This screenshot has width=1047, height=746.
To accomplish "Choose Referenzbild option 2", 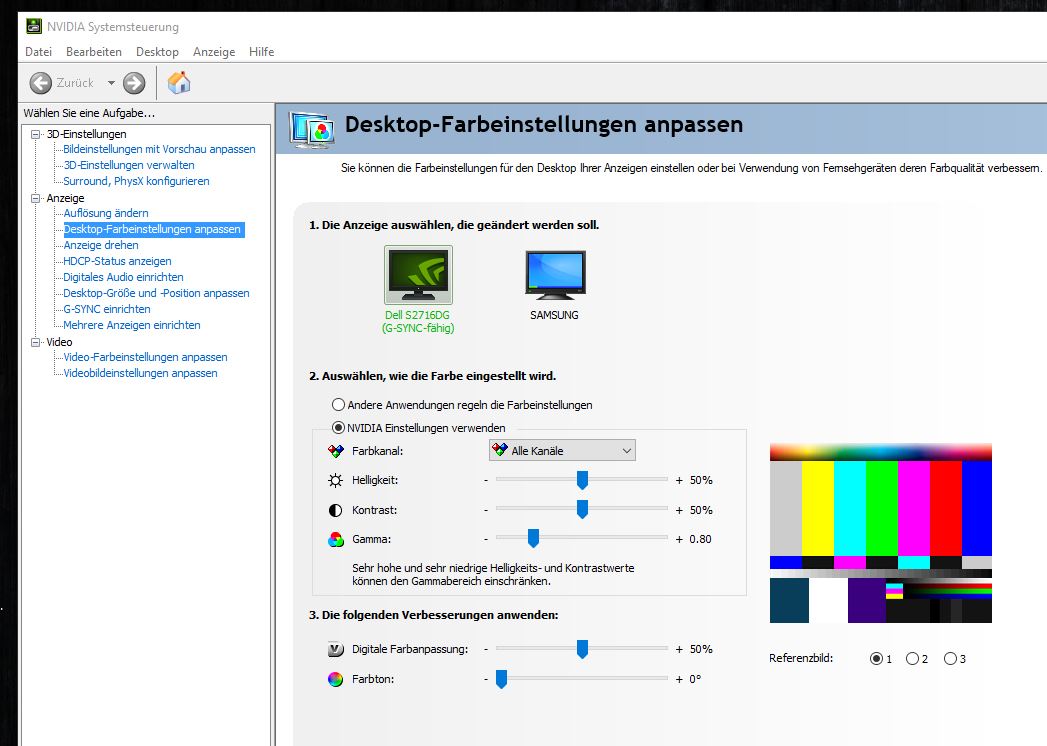I will click(912, 659).
